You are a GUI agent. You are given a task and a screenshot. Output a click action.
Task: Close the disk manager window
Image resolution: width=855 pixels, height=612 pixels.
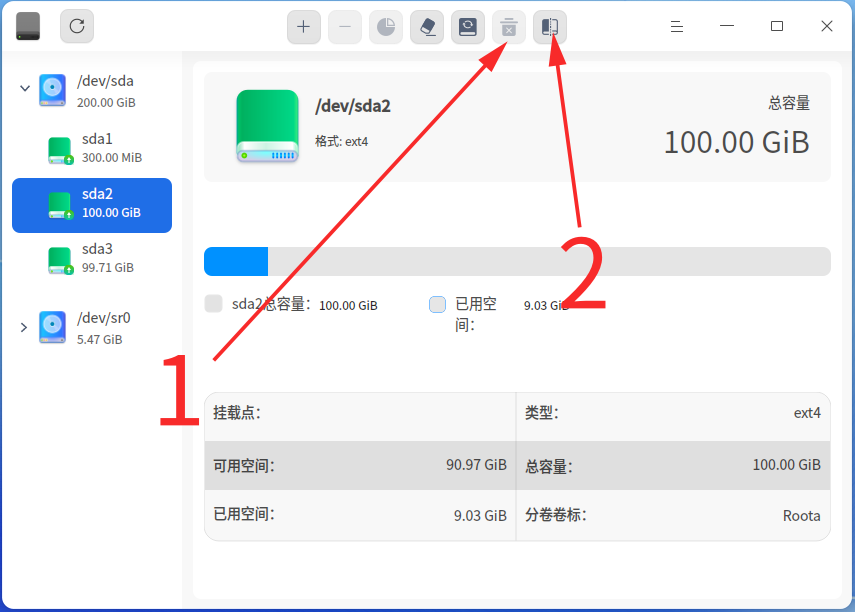(x=827, y=26)
